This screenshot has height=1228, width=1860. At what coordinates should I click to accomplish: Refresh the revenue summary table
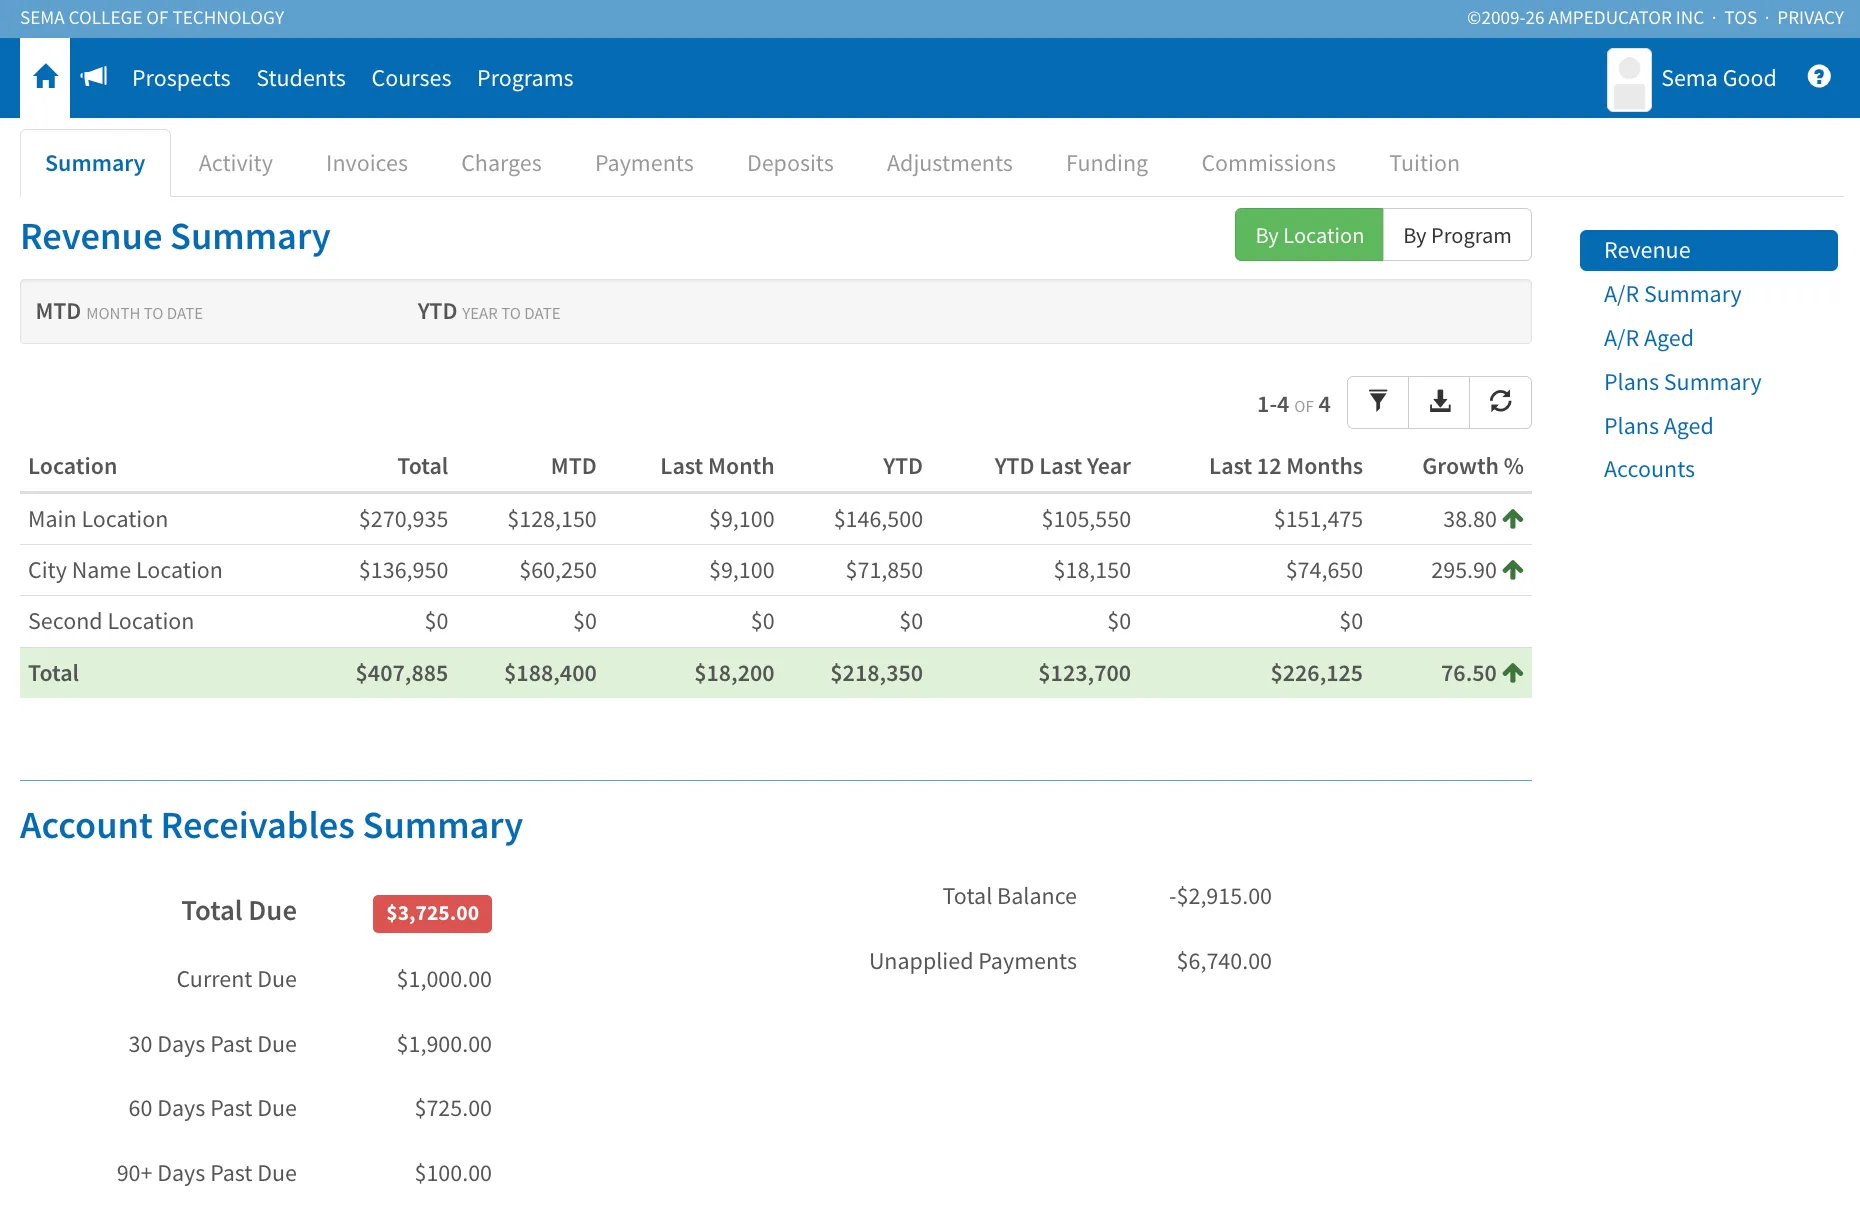click(x=1501, y=402)
